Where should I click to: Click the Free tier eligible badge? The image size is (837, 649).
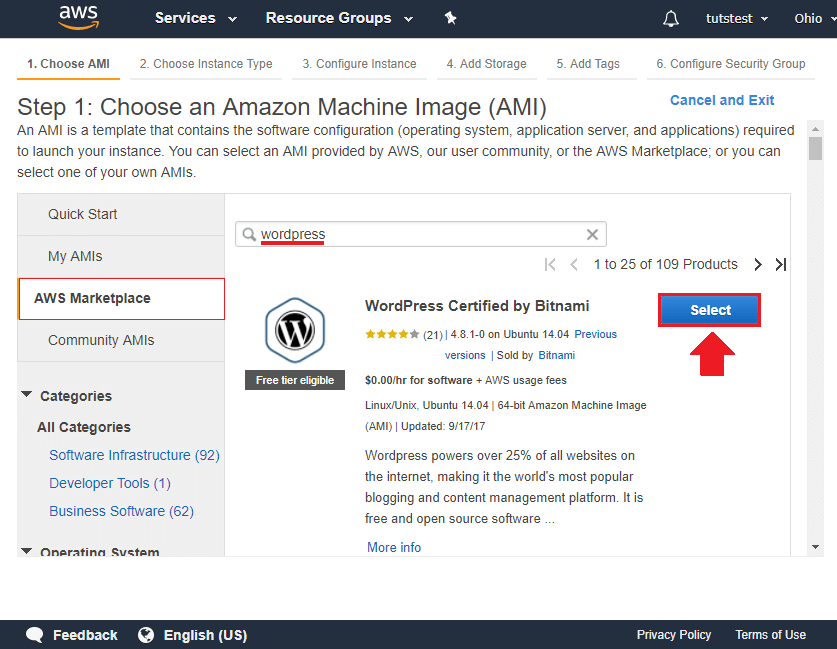click(295, 380)
